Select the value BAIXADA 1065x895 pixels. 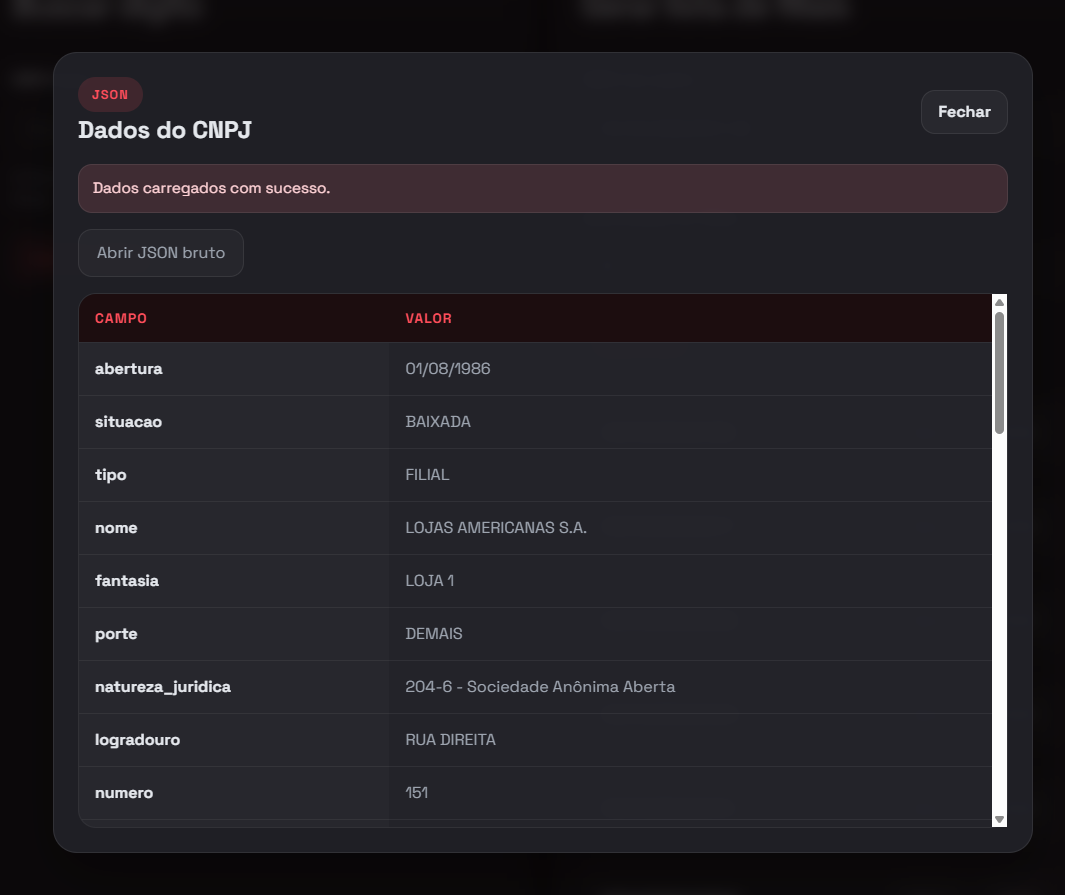pyautogui.click(x=438, y=422)
